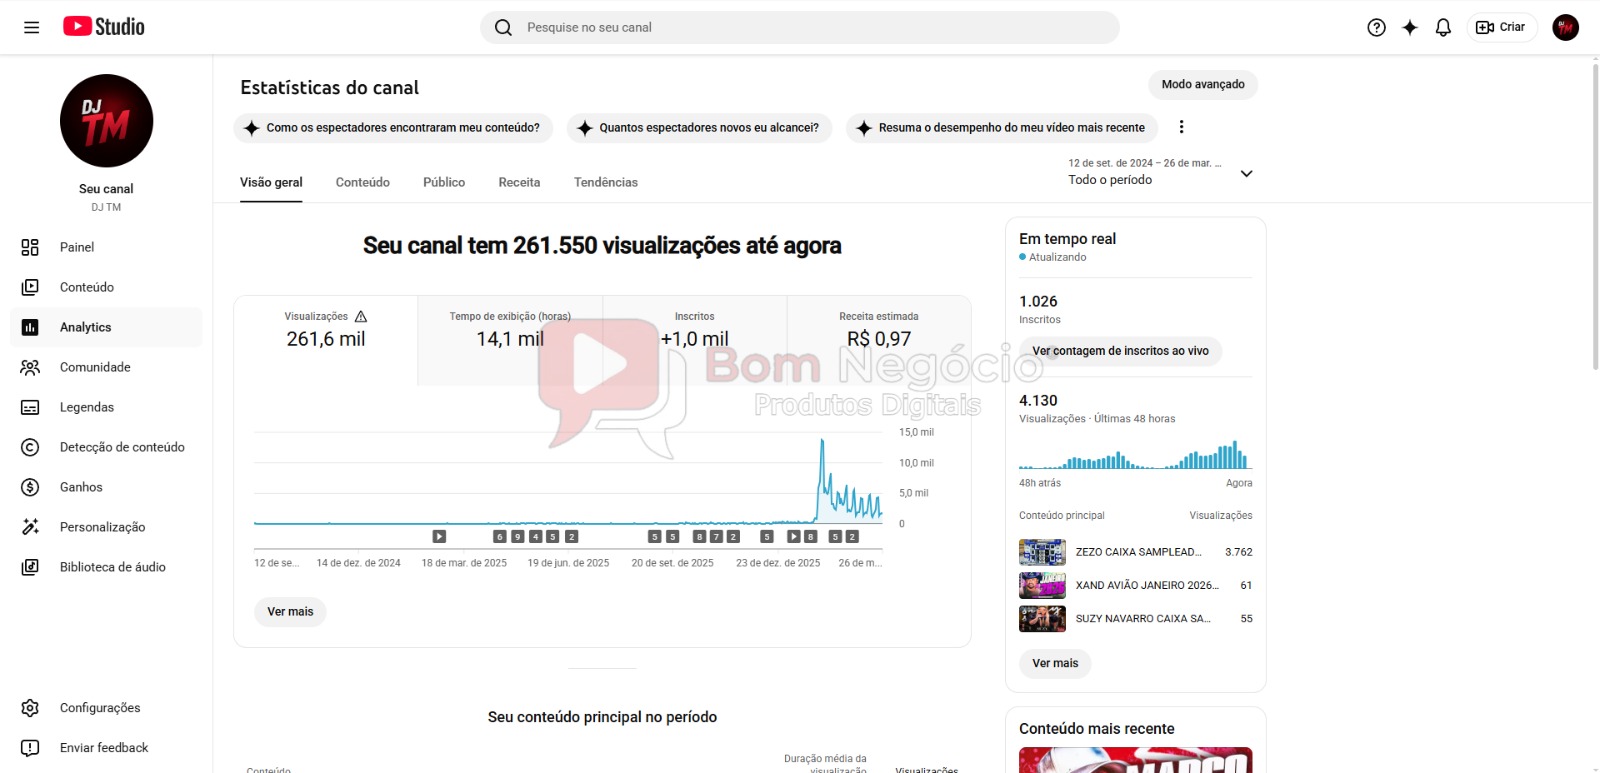Image resolution: width=1600 pixels, height=773 pixels.
Task: Switch to the Tendências tab
Action: point(606,183)
